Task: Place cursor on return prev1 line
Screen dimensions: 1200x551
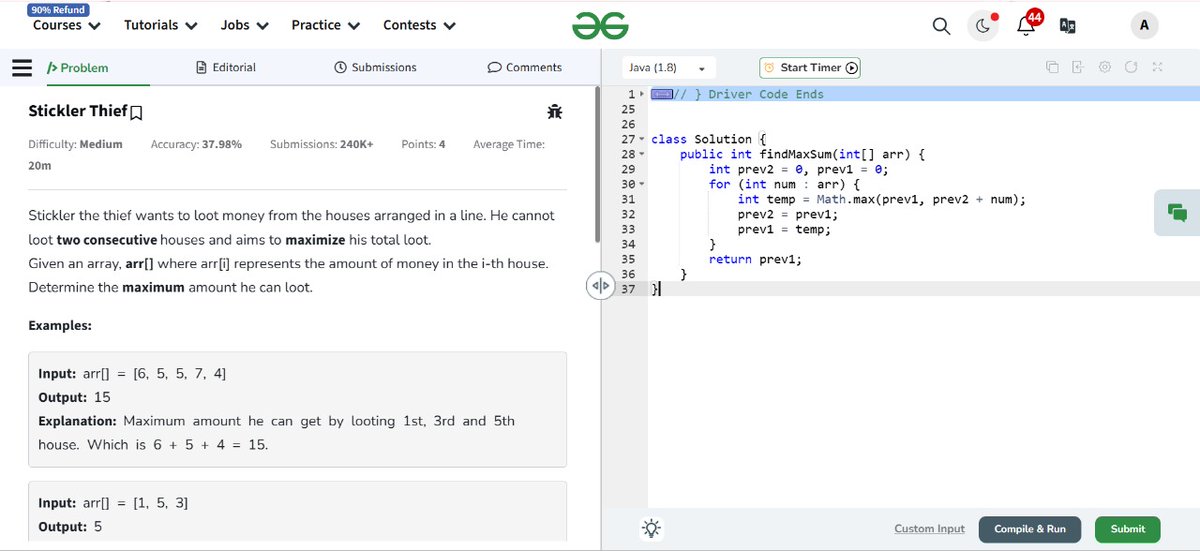Action: [755, 259]
